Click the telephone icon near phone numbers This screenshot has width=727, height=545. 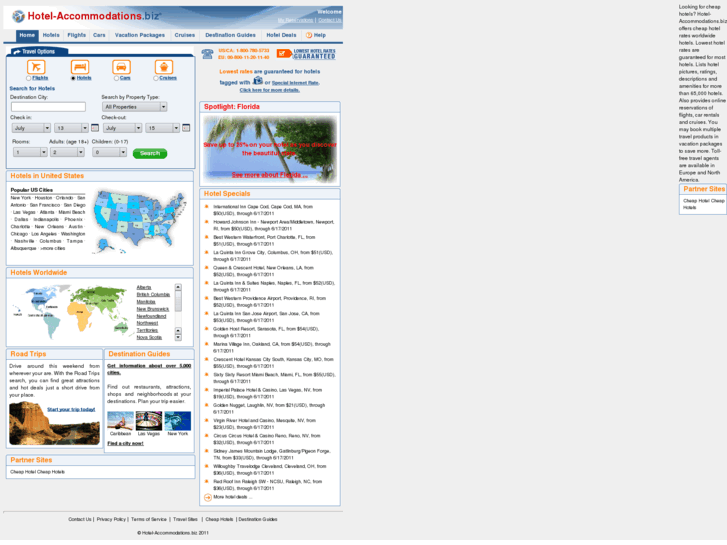pos(207,54)
